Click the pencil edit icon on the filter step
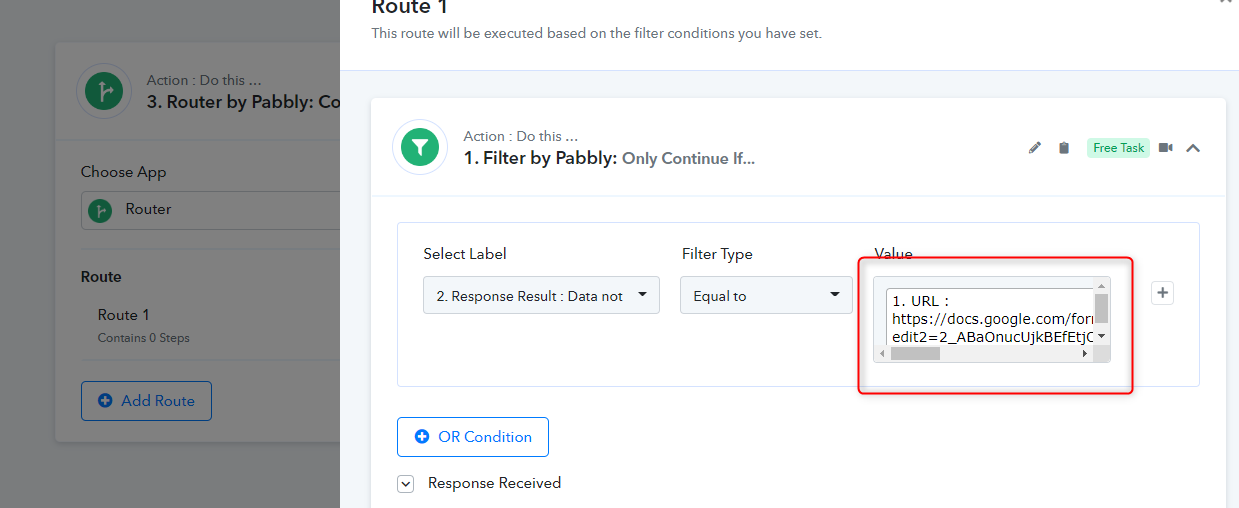Image resolution: width=1239 pixels, height=508 pixels. pos(1035,148)
